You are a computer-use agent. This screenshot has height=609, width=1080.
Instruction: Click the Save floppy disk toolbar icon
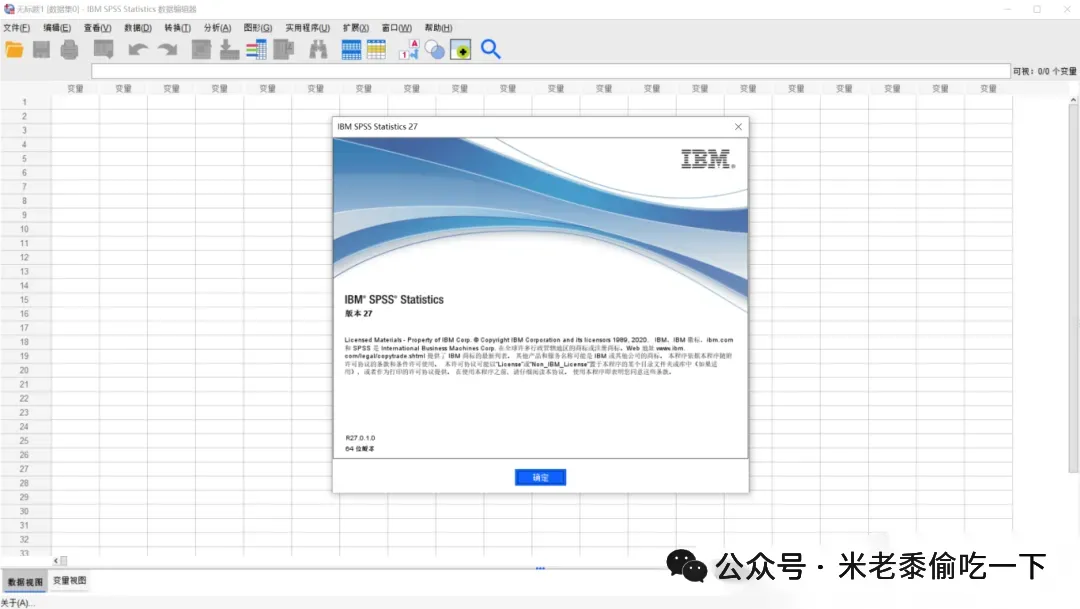tap(41, 50)
